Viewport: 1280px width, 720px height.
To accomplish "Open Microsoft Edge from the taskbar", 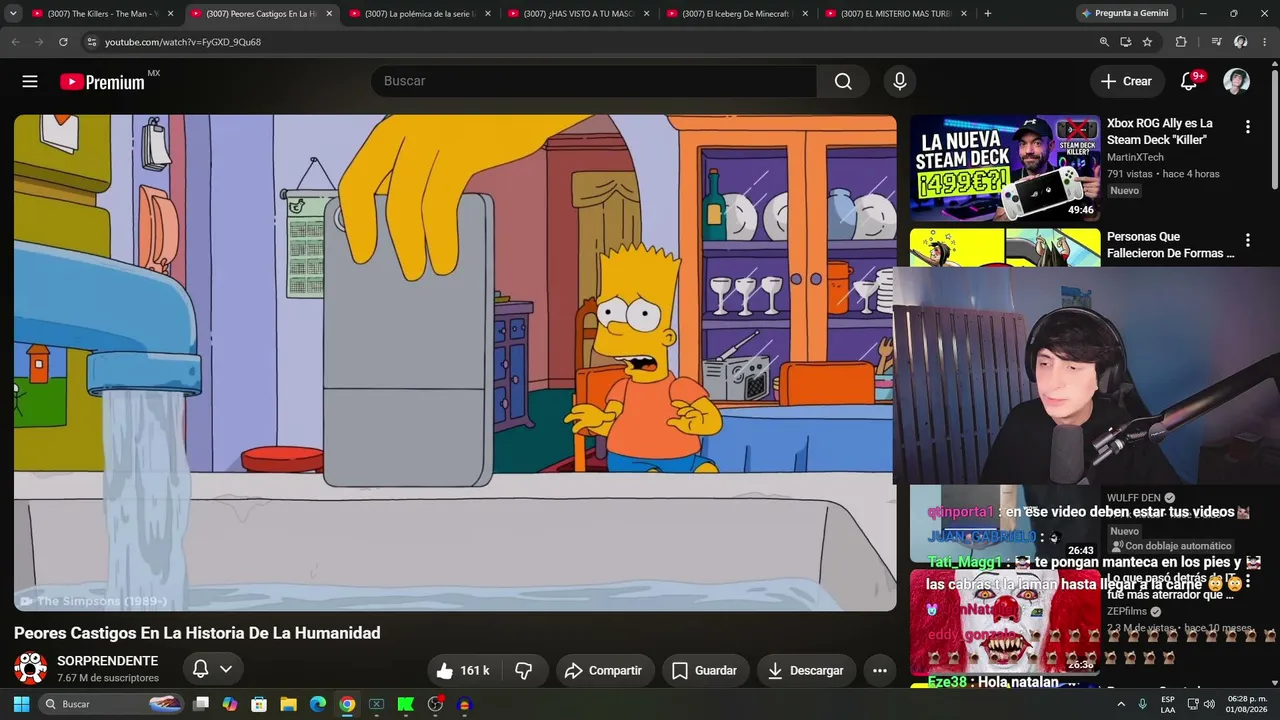I will pos(318,704).
